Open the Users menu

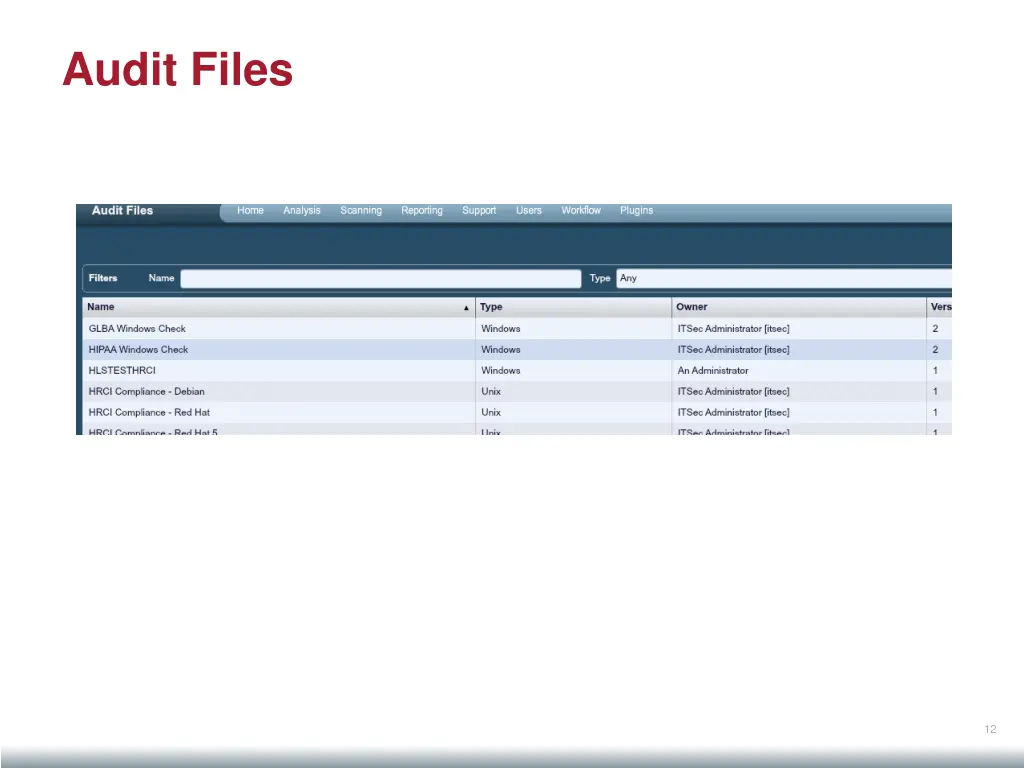(x=529, y=210)
